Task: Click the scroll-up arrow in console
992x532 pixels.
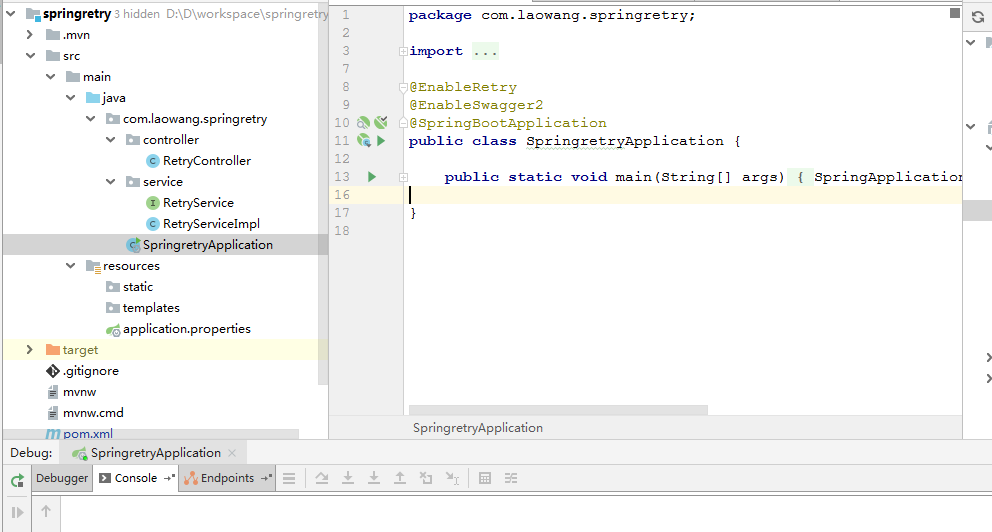Action: [x=46, y=512]
